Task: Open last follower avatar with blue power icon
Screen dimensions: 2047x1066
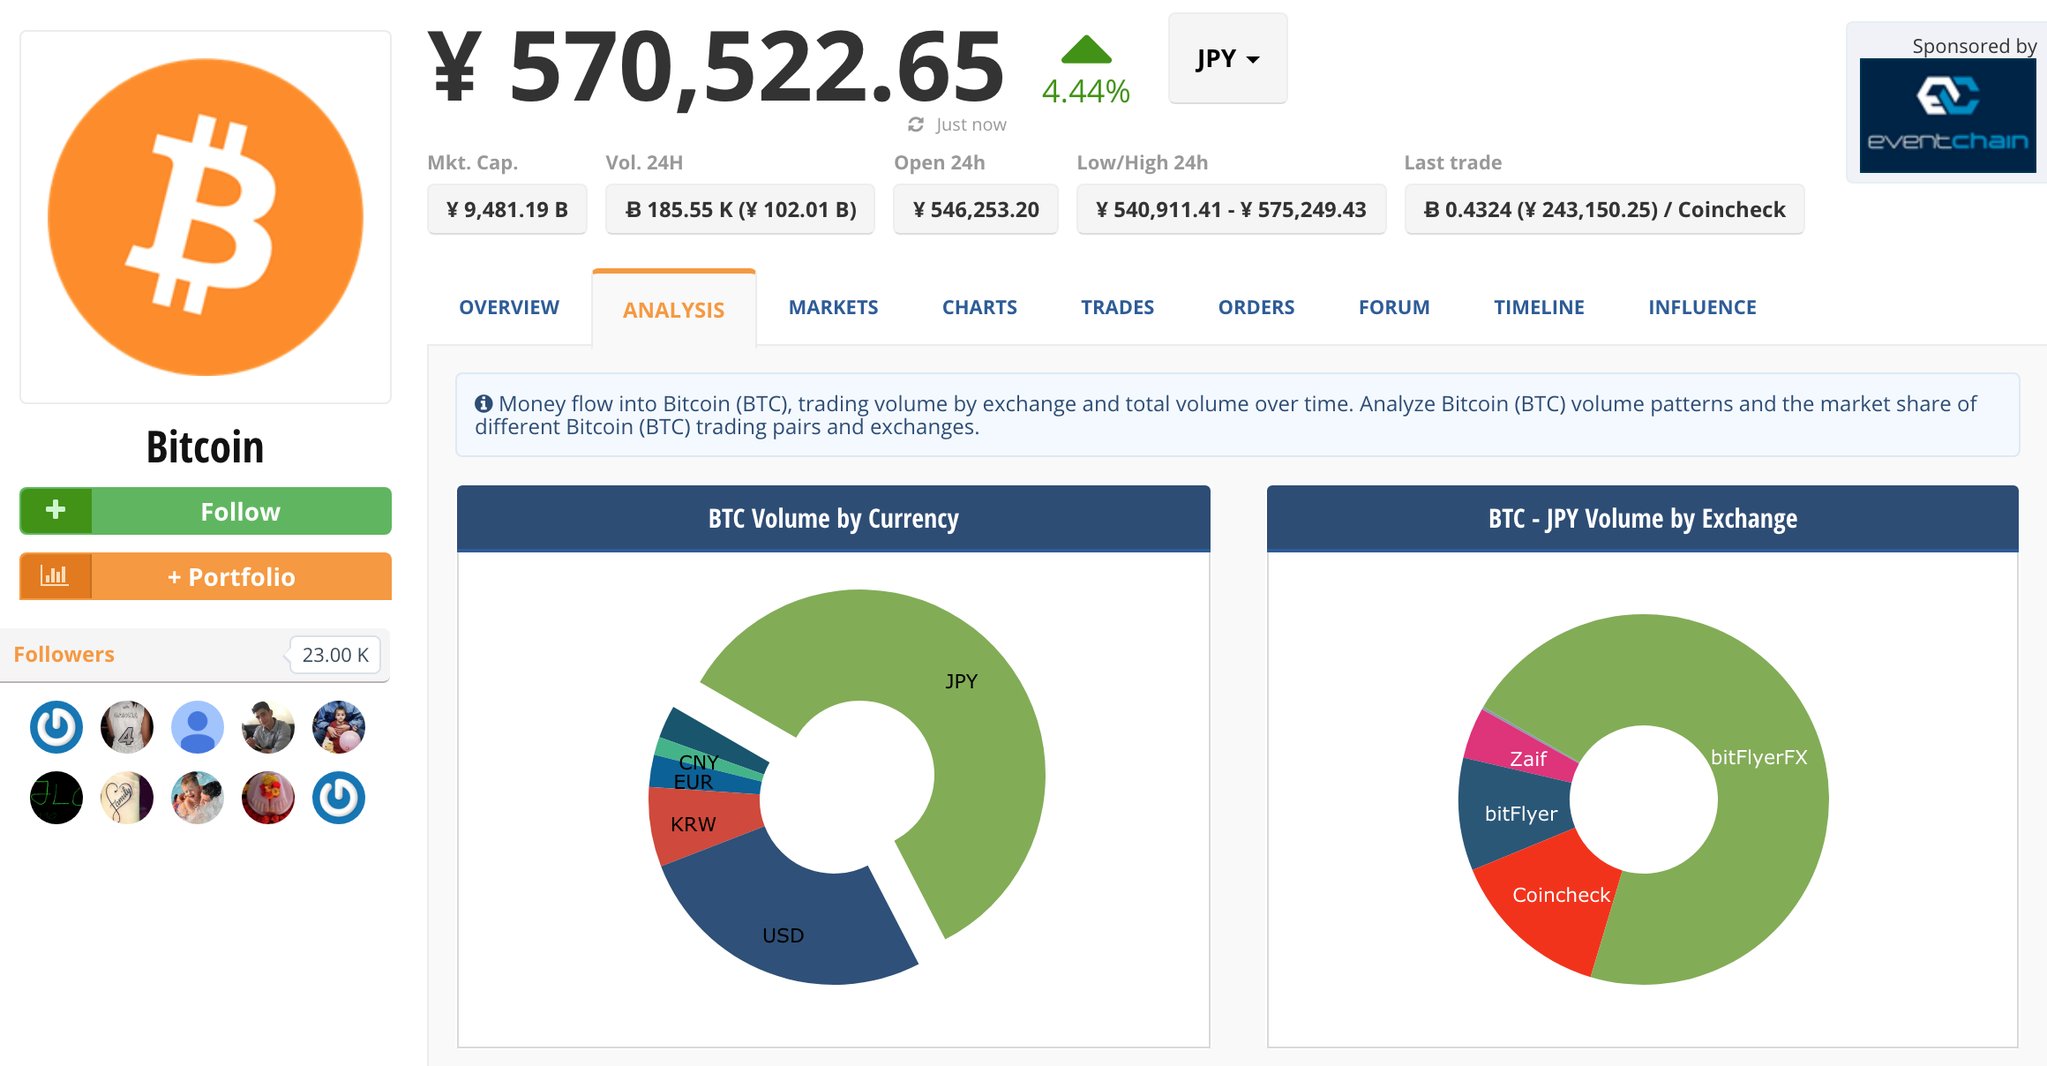Action: pos(338,798)
